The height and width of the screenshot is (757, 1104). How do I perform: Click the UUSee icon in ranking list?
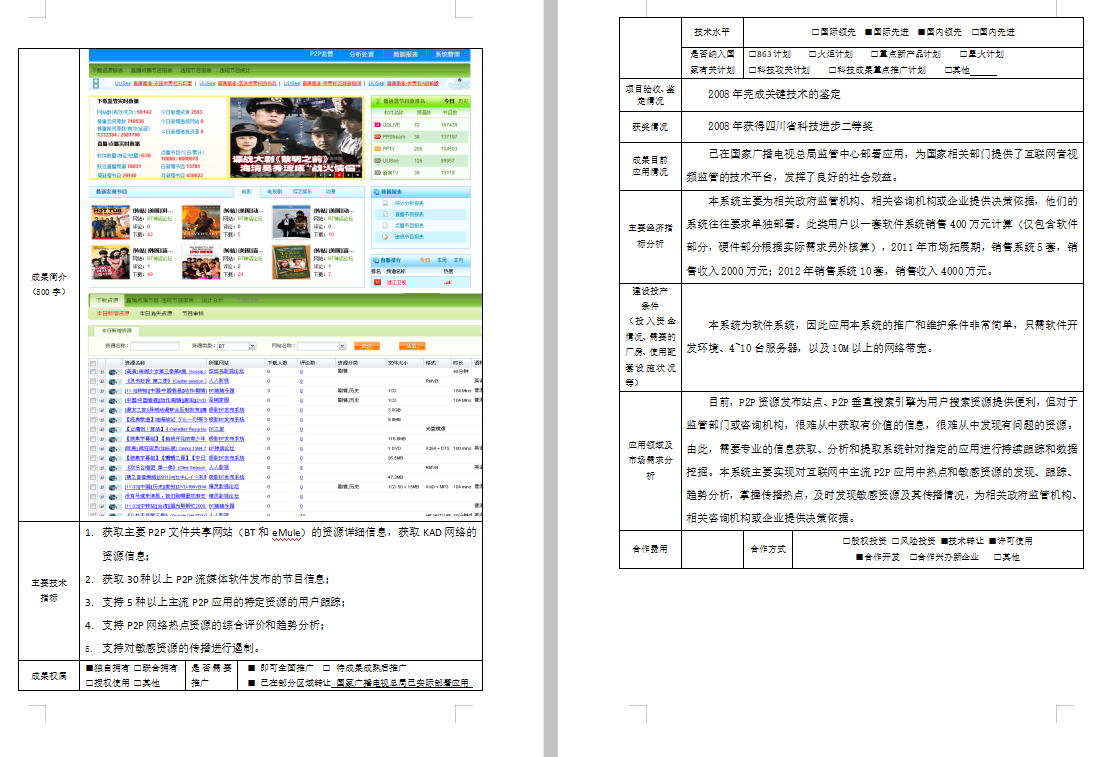(x=376, y=160)
